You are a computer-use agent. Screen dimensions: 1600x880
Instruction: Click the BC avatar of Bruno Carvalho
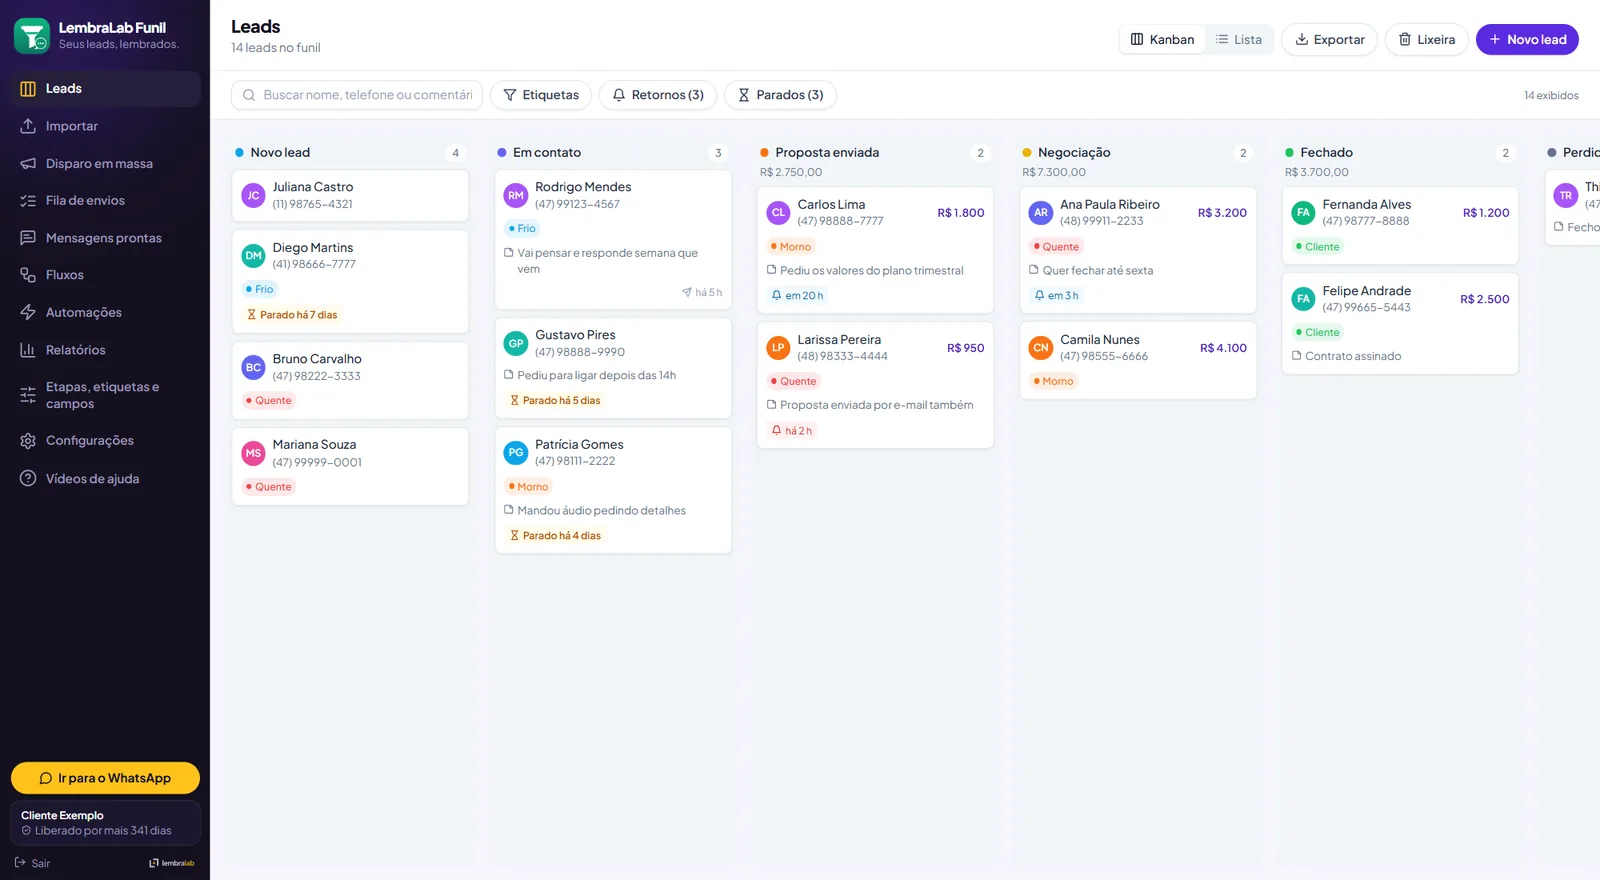point(253,368)
